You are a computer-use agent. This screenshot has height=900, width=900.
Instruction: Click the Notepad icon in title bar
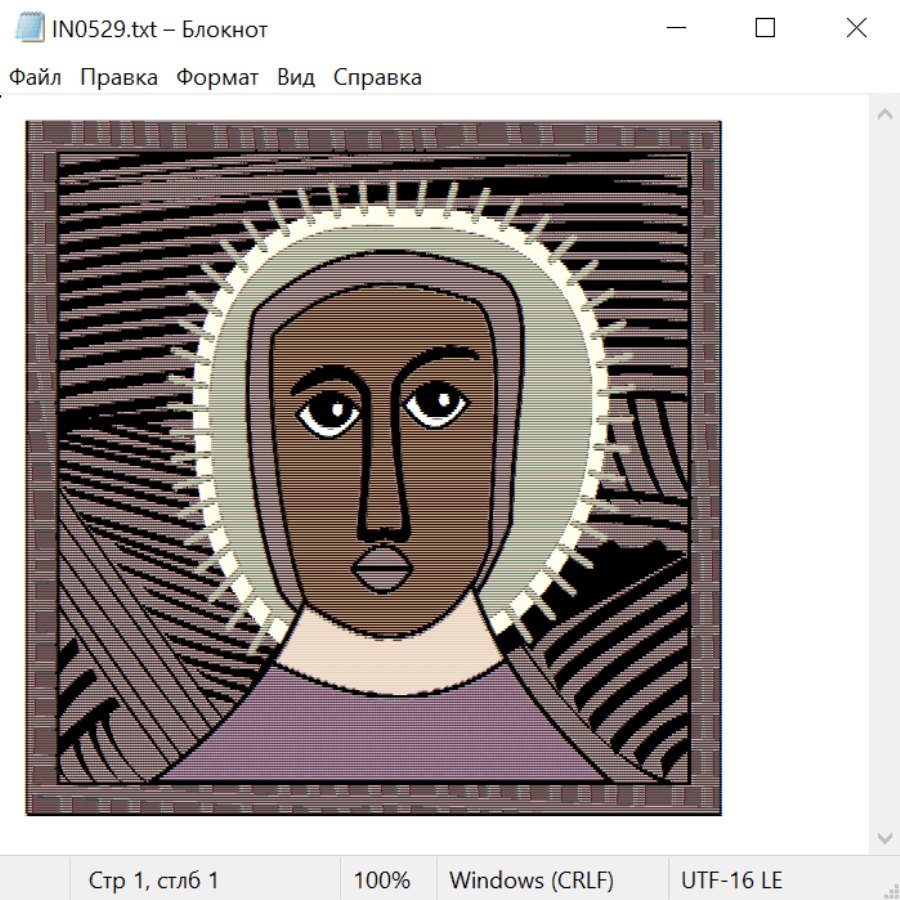[x=30, y=28]
